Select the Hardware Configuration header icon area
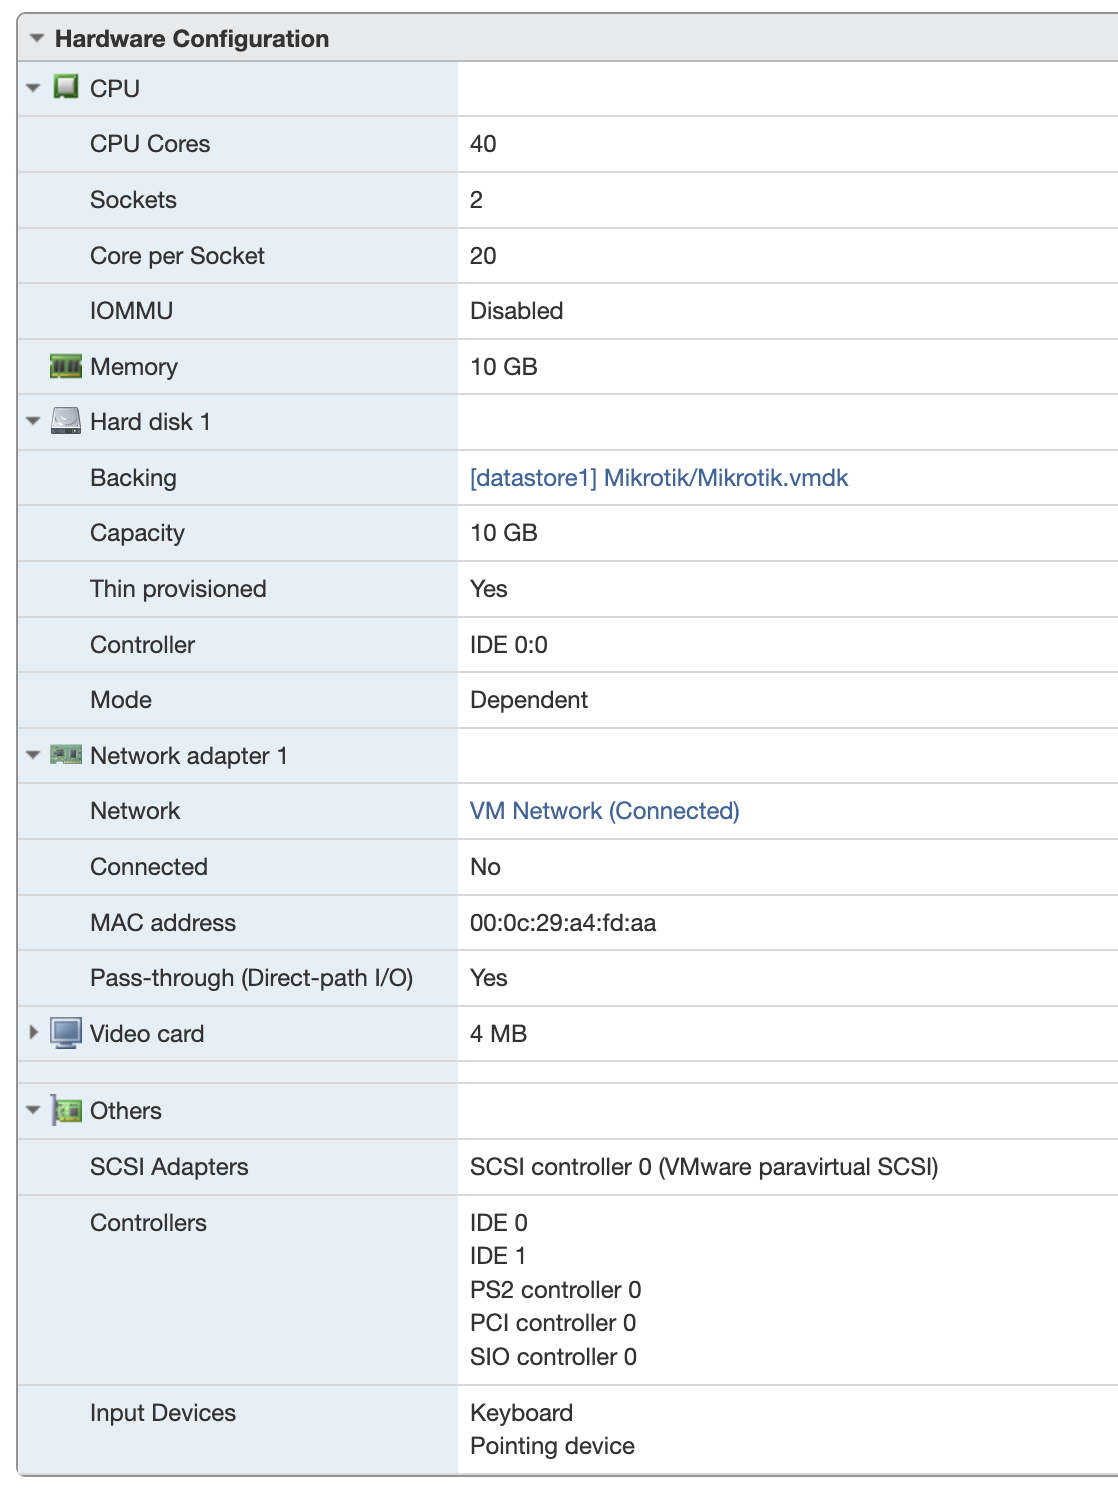 (x=36, y=38)
